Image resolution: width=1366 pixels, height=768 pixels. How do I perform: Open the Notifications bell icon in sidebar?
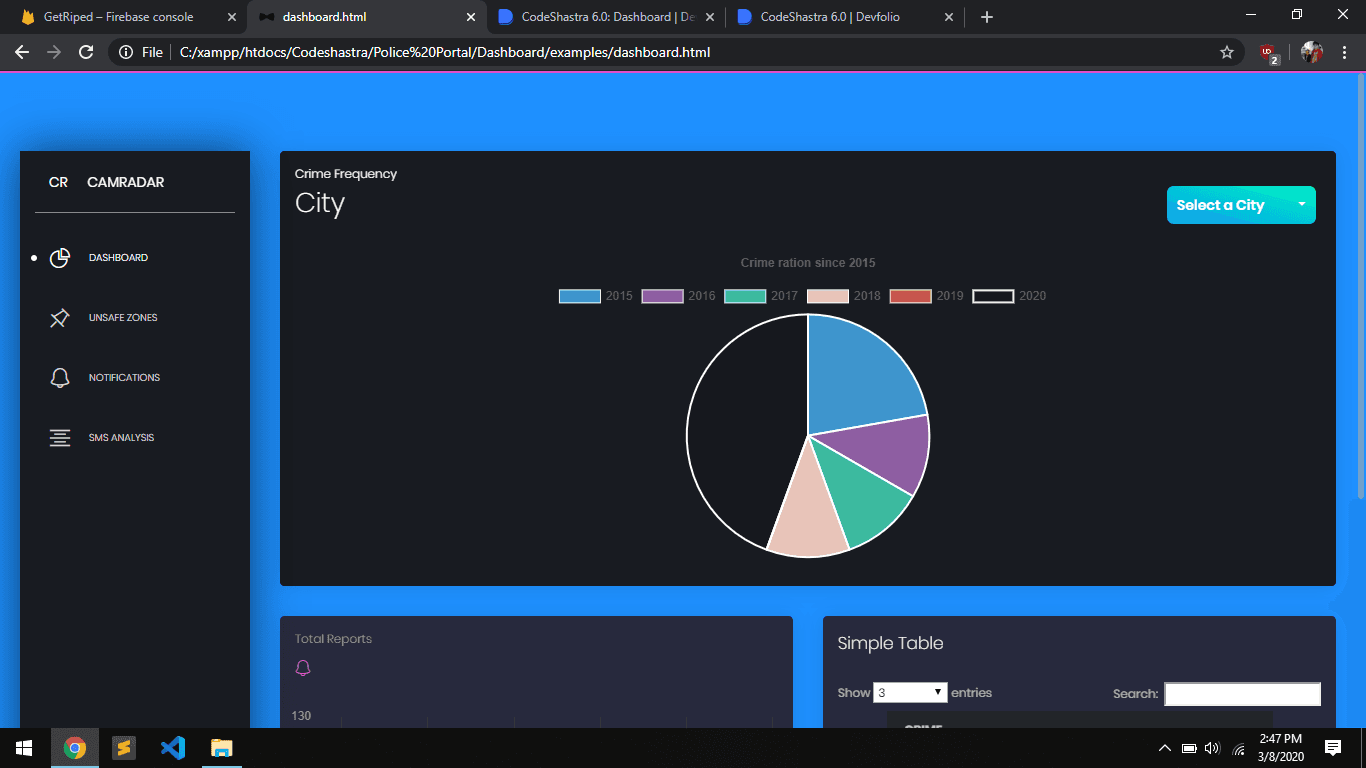[60, 378]
